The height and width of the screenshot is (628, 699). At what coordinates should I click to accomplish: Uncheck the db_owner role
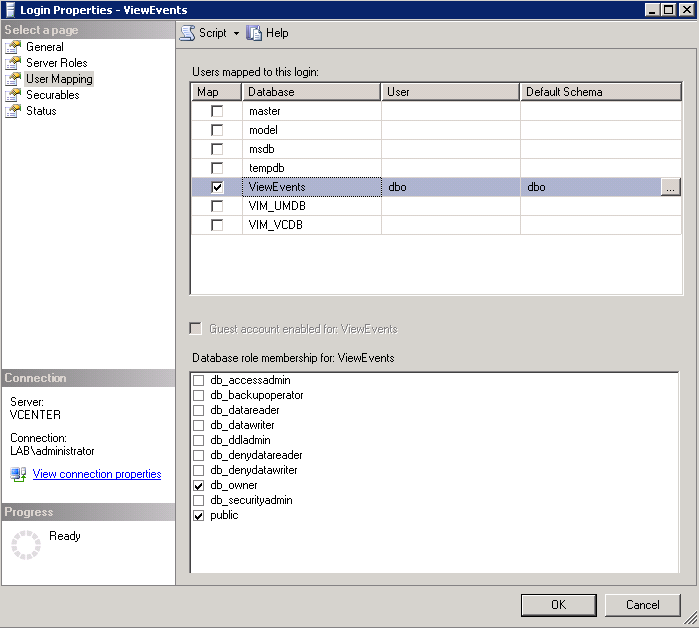[x=198, y=485]
